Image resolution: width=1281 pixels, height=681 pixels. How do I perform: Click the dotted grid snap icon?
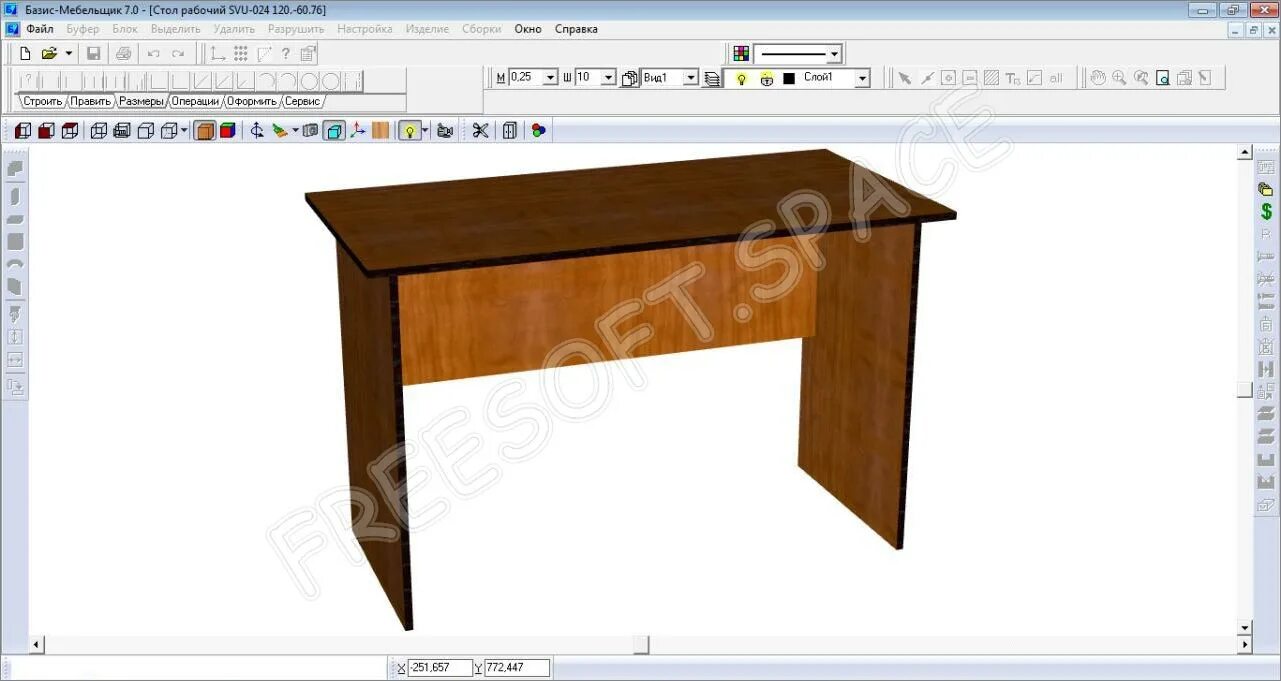[241, 54]
